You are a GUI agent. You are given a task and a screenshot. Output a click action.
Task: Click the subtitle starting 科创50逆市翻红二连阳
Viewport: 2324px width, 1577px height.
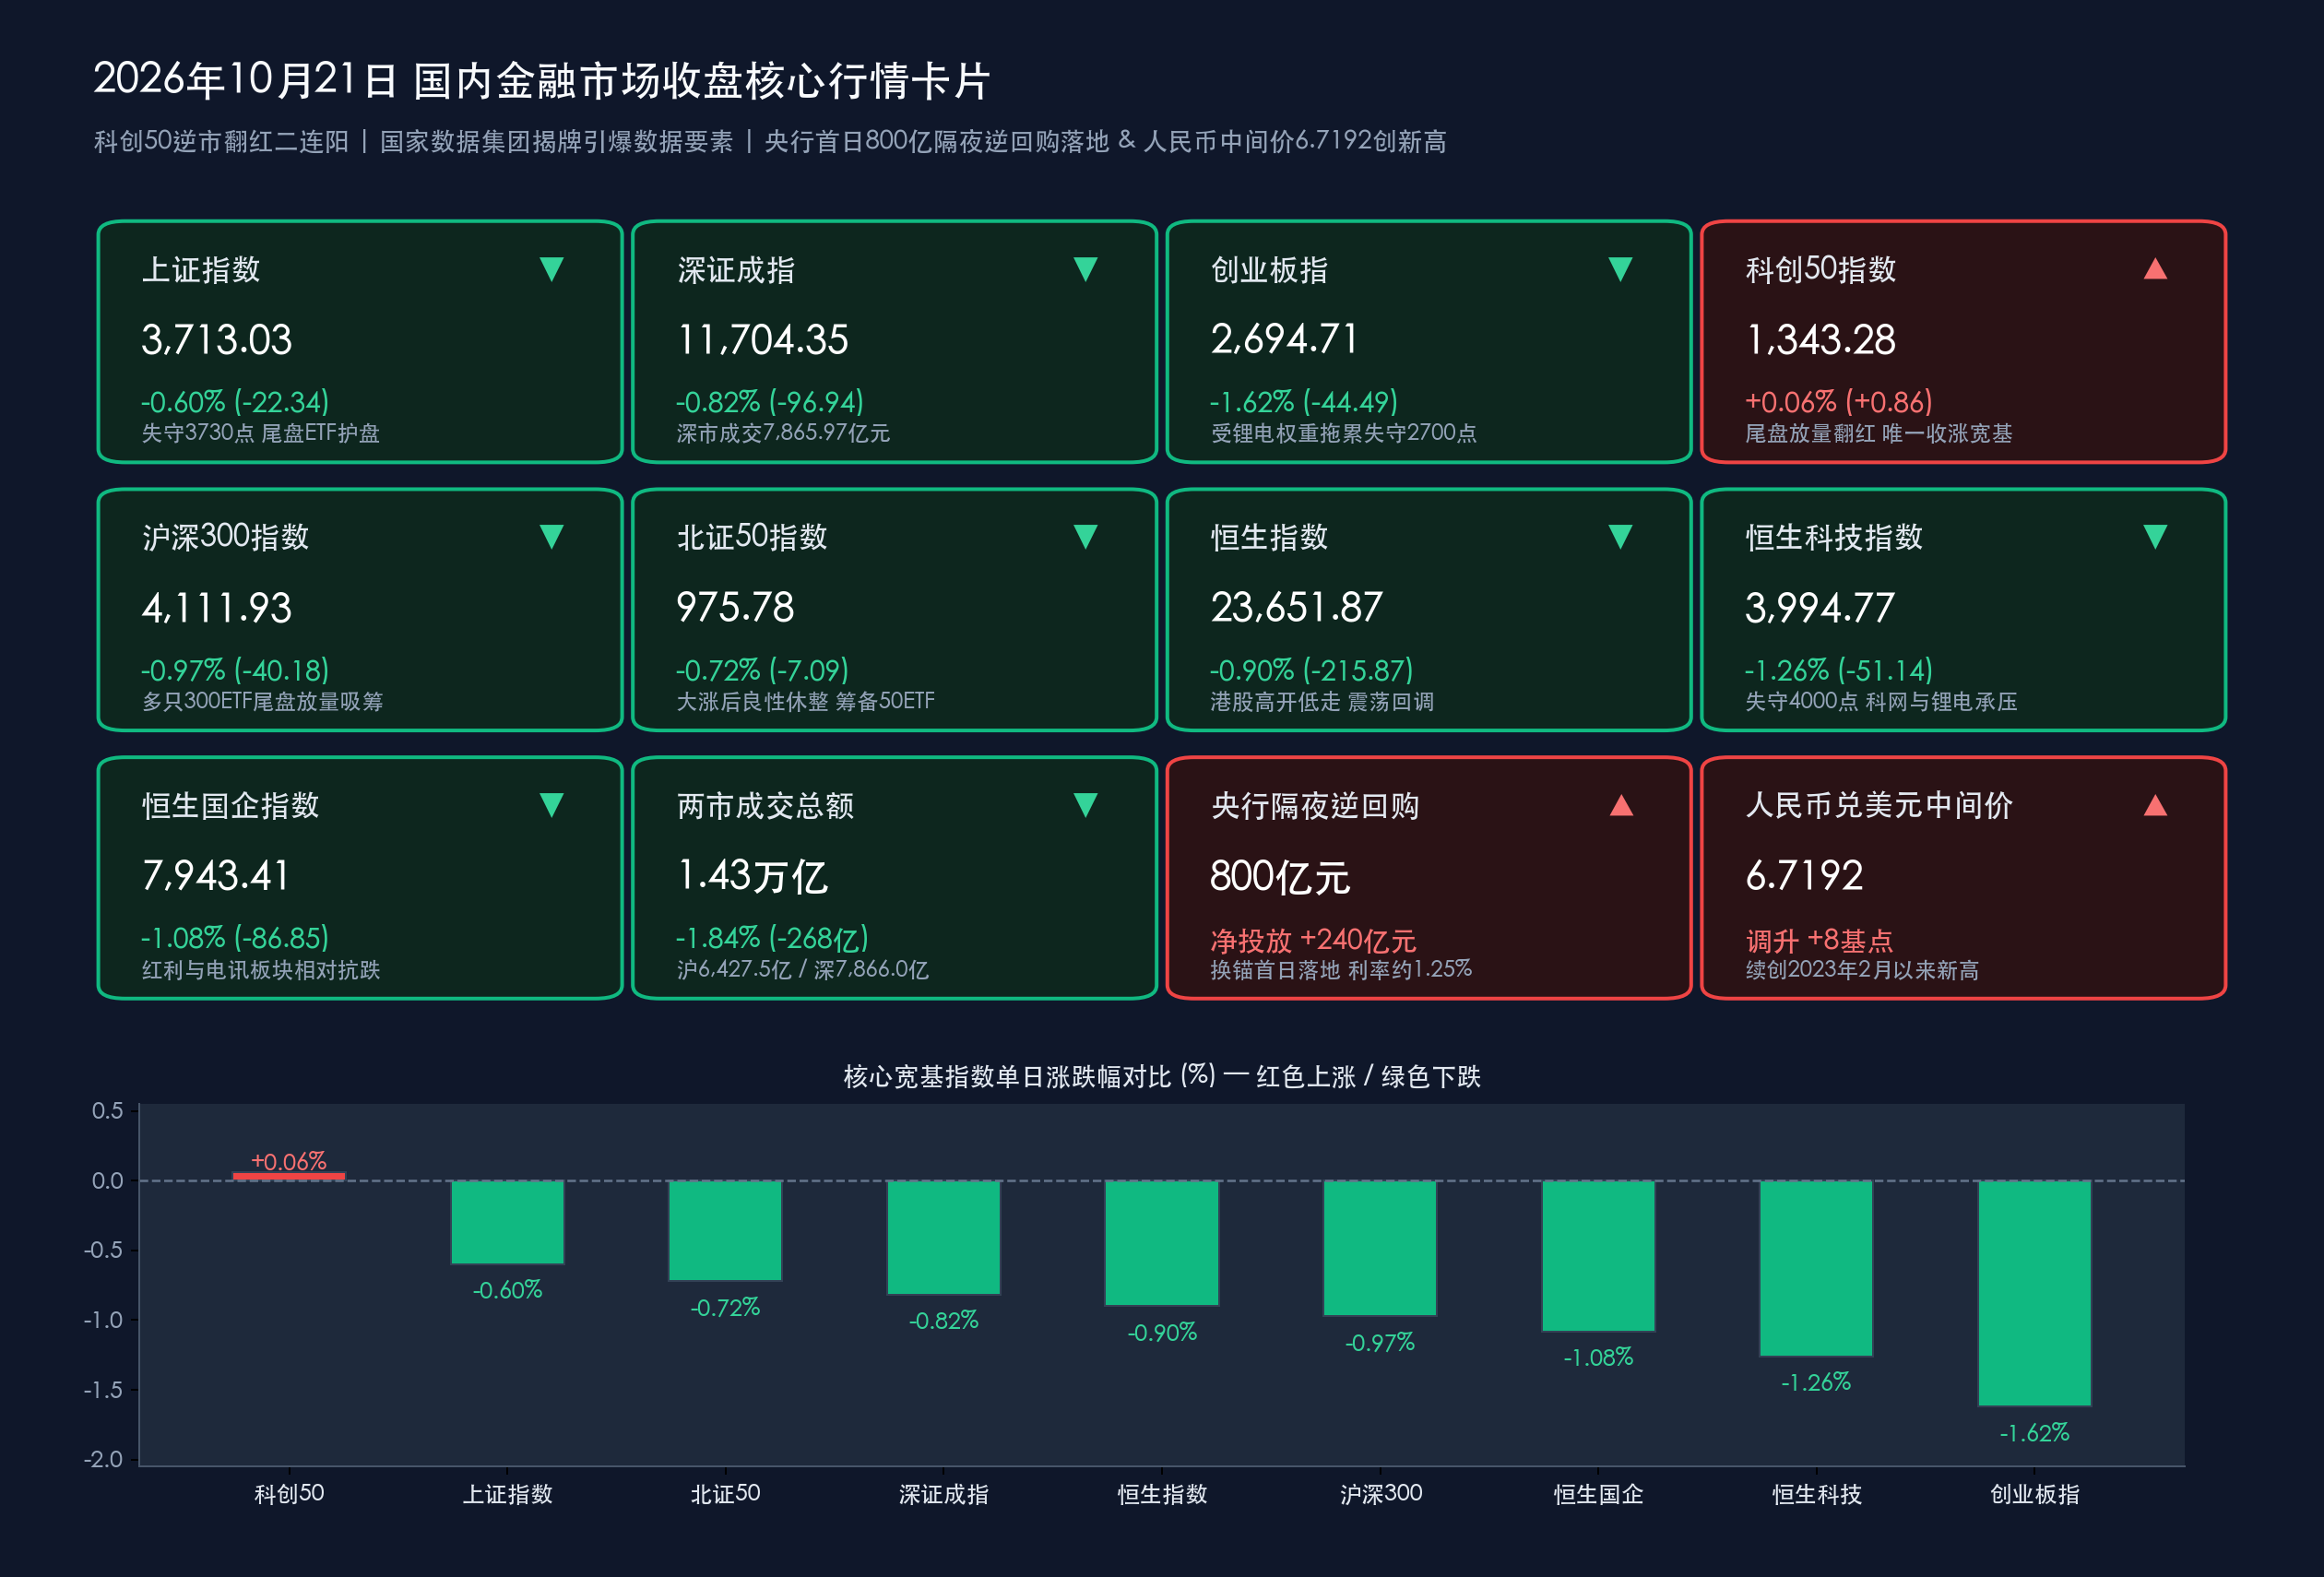(770, 141)
